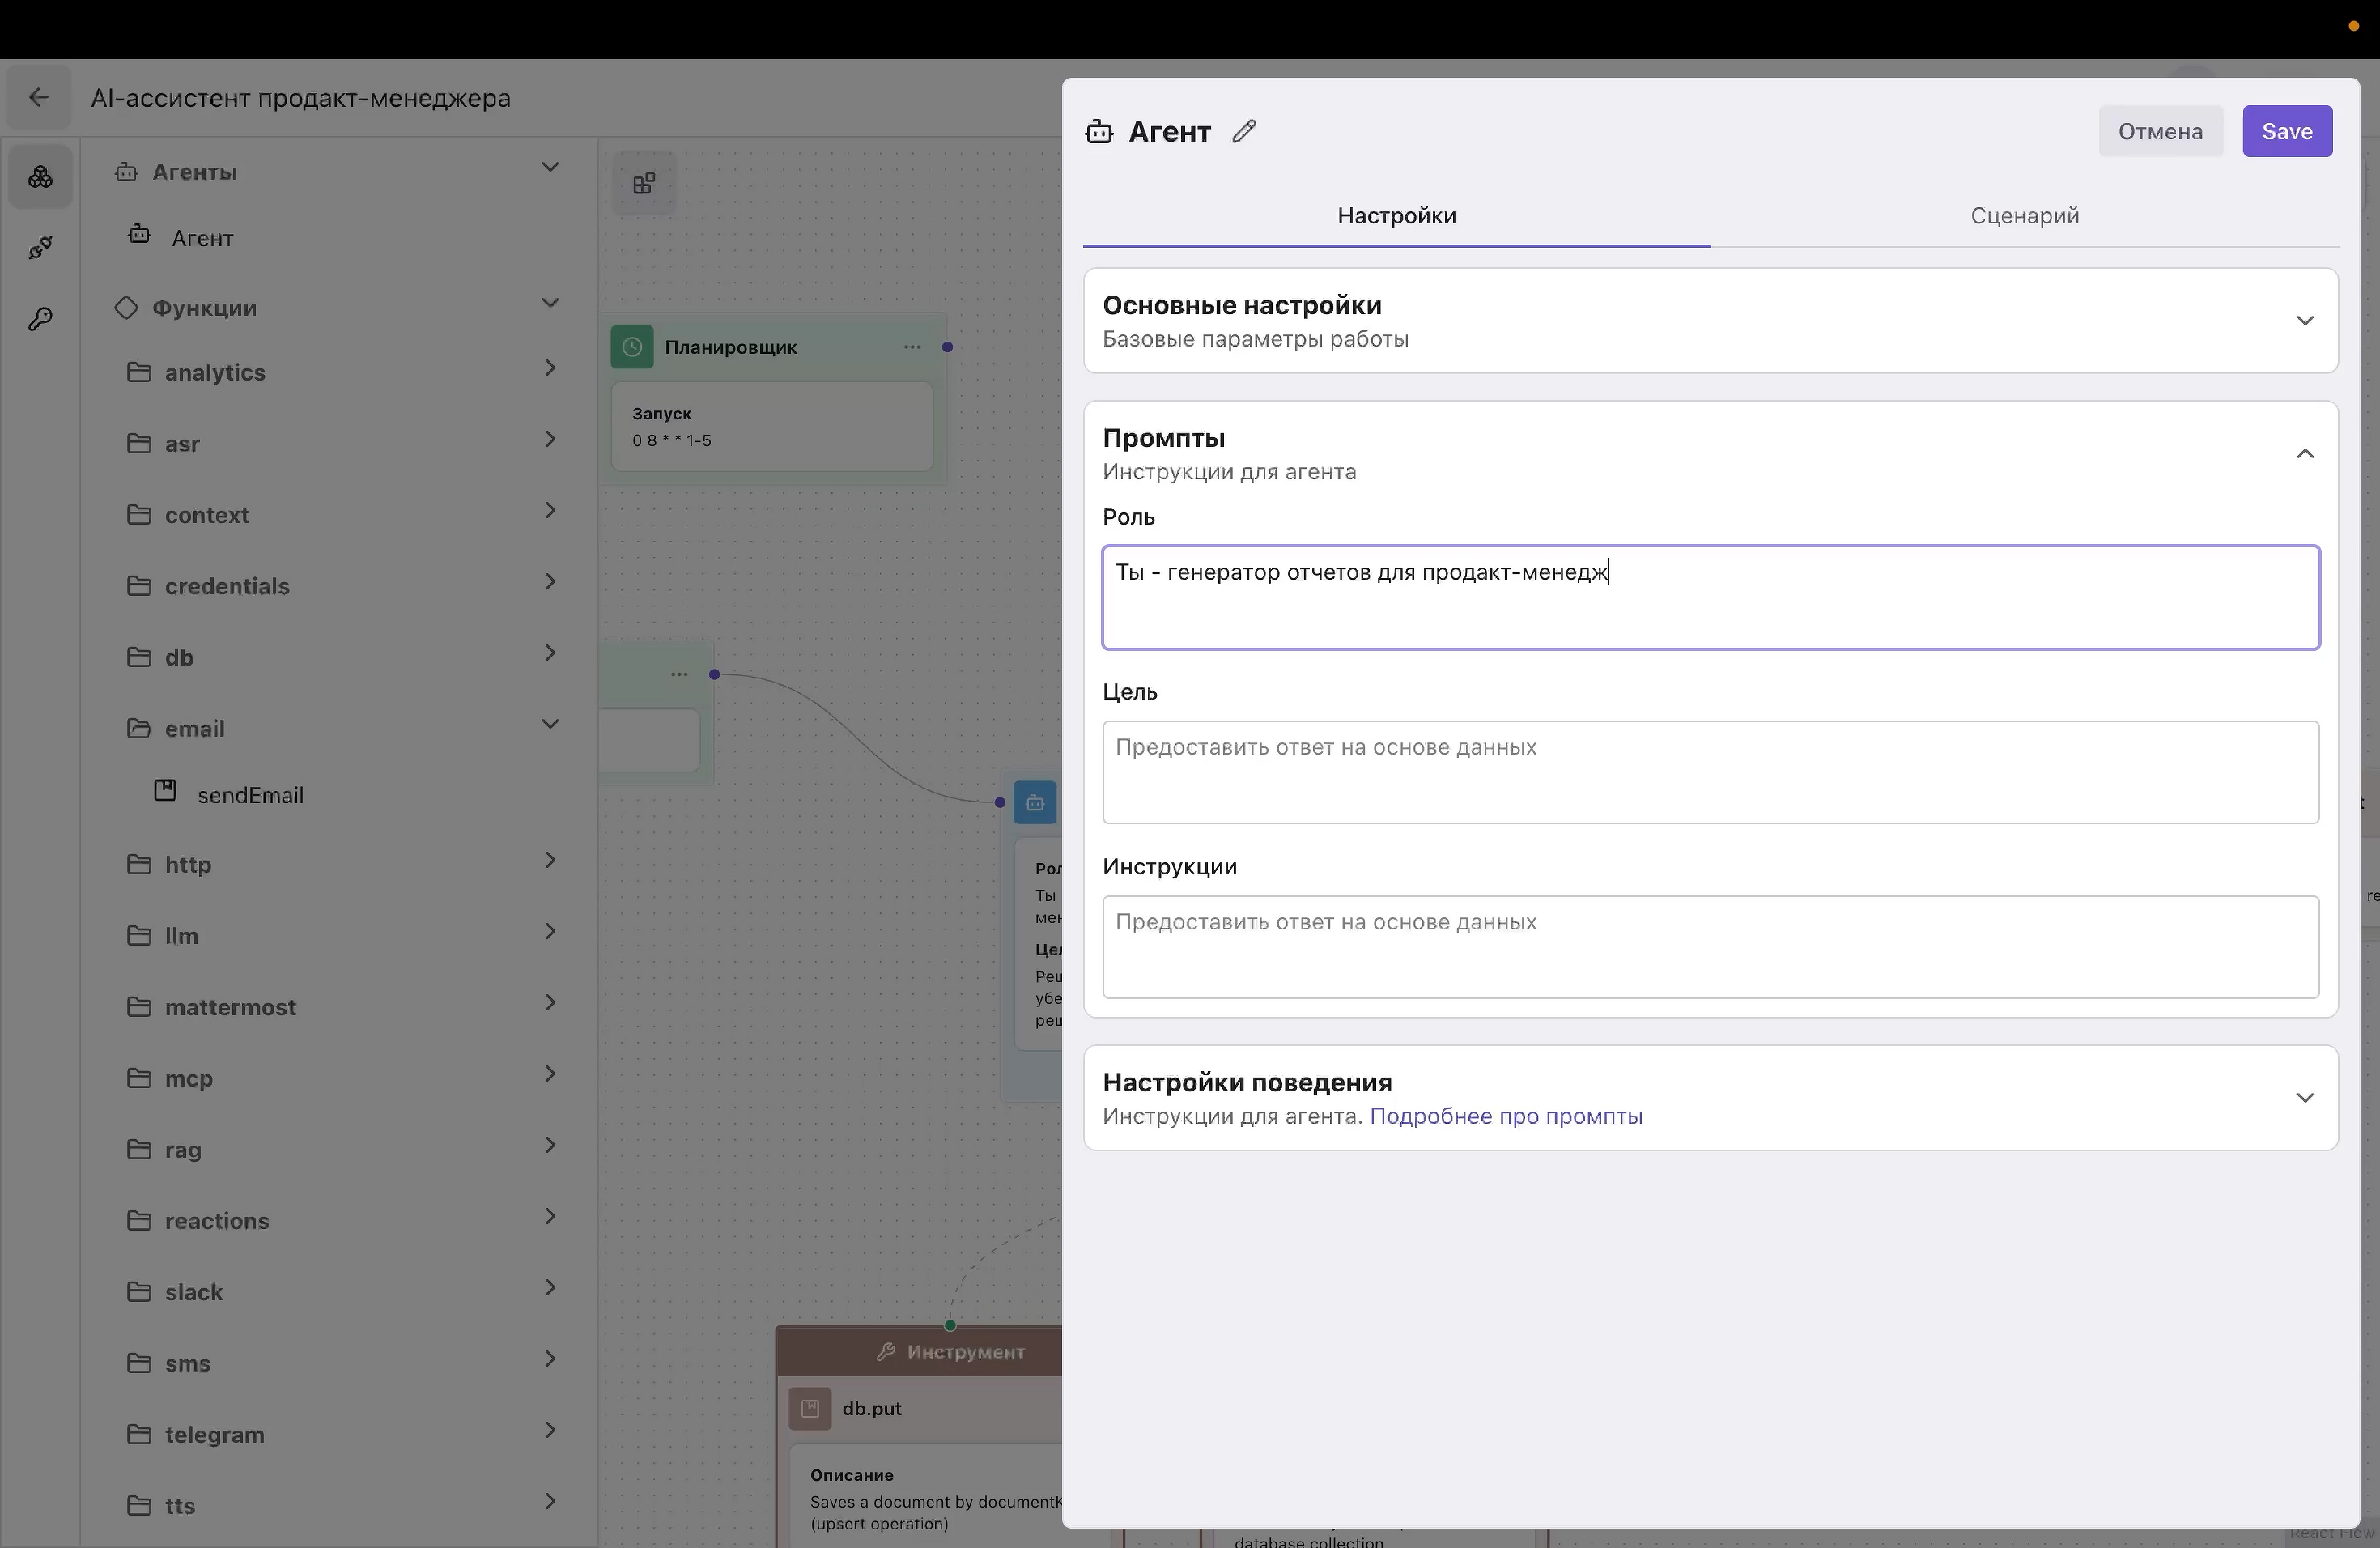This screenshot has height=1548, width=2380.
Task: Expand the analytics folder chevron
Action: 550,368
